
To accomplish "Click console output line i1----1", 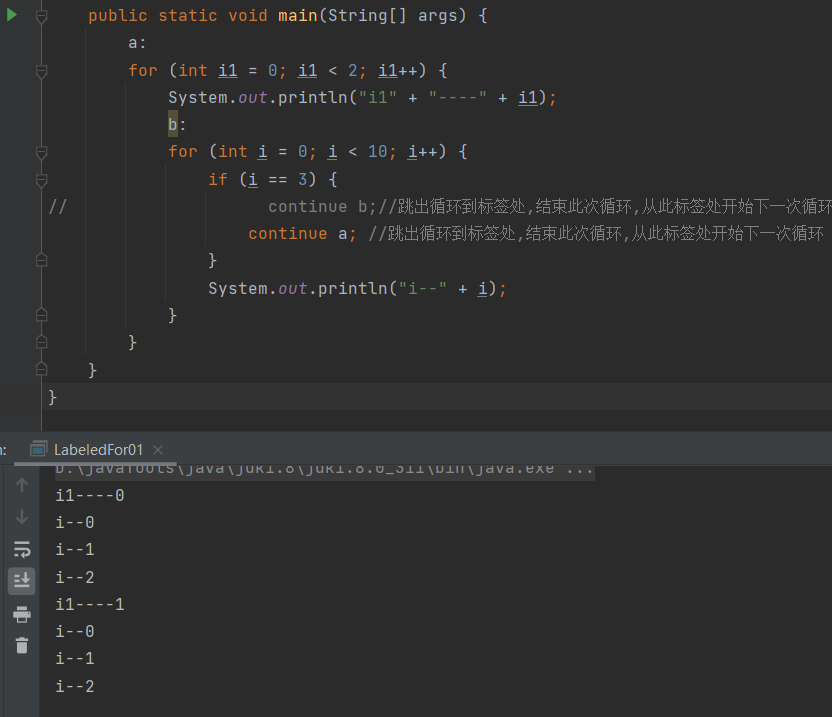I will (x=90, y=604).
